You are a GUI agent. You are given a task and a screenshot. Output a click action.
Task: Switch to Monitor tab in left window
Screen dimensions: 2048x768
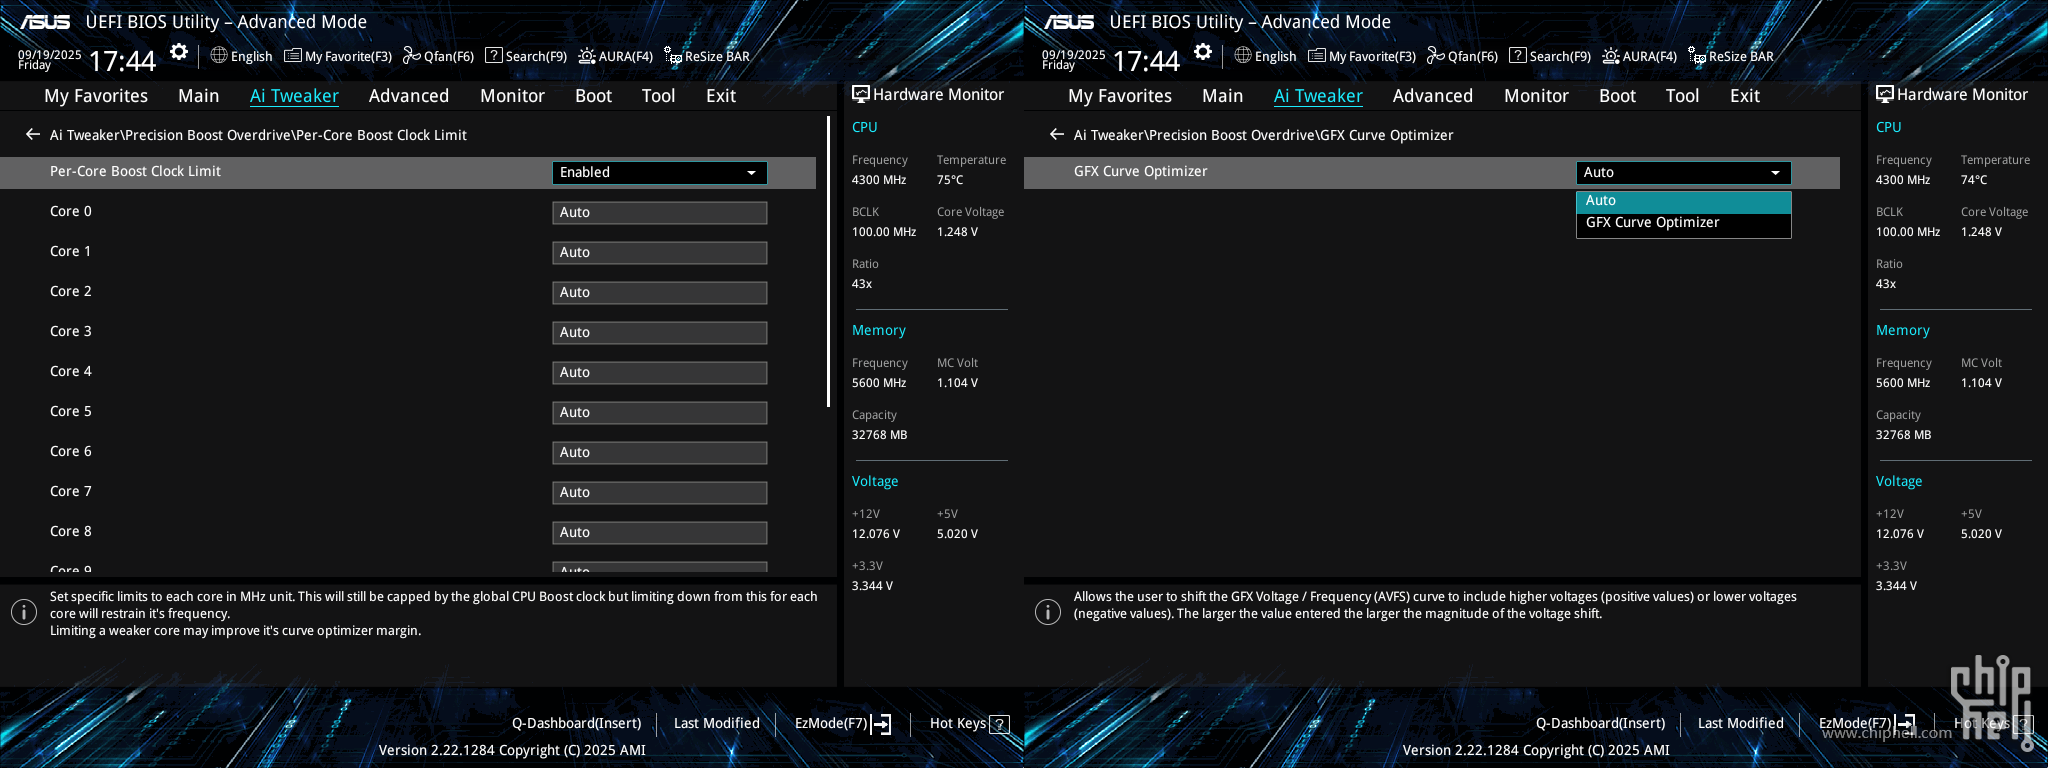click(513, 96)
